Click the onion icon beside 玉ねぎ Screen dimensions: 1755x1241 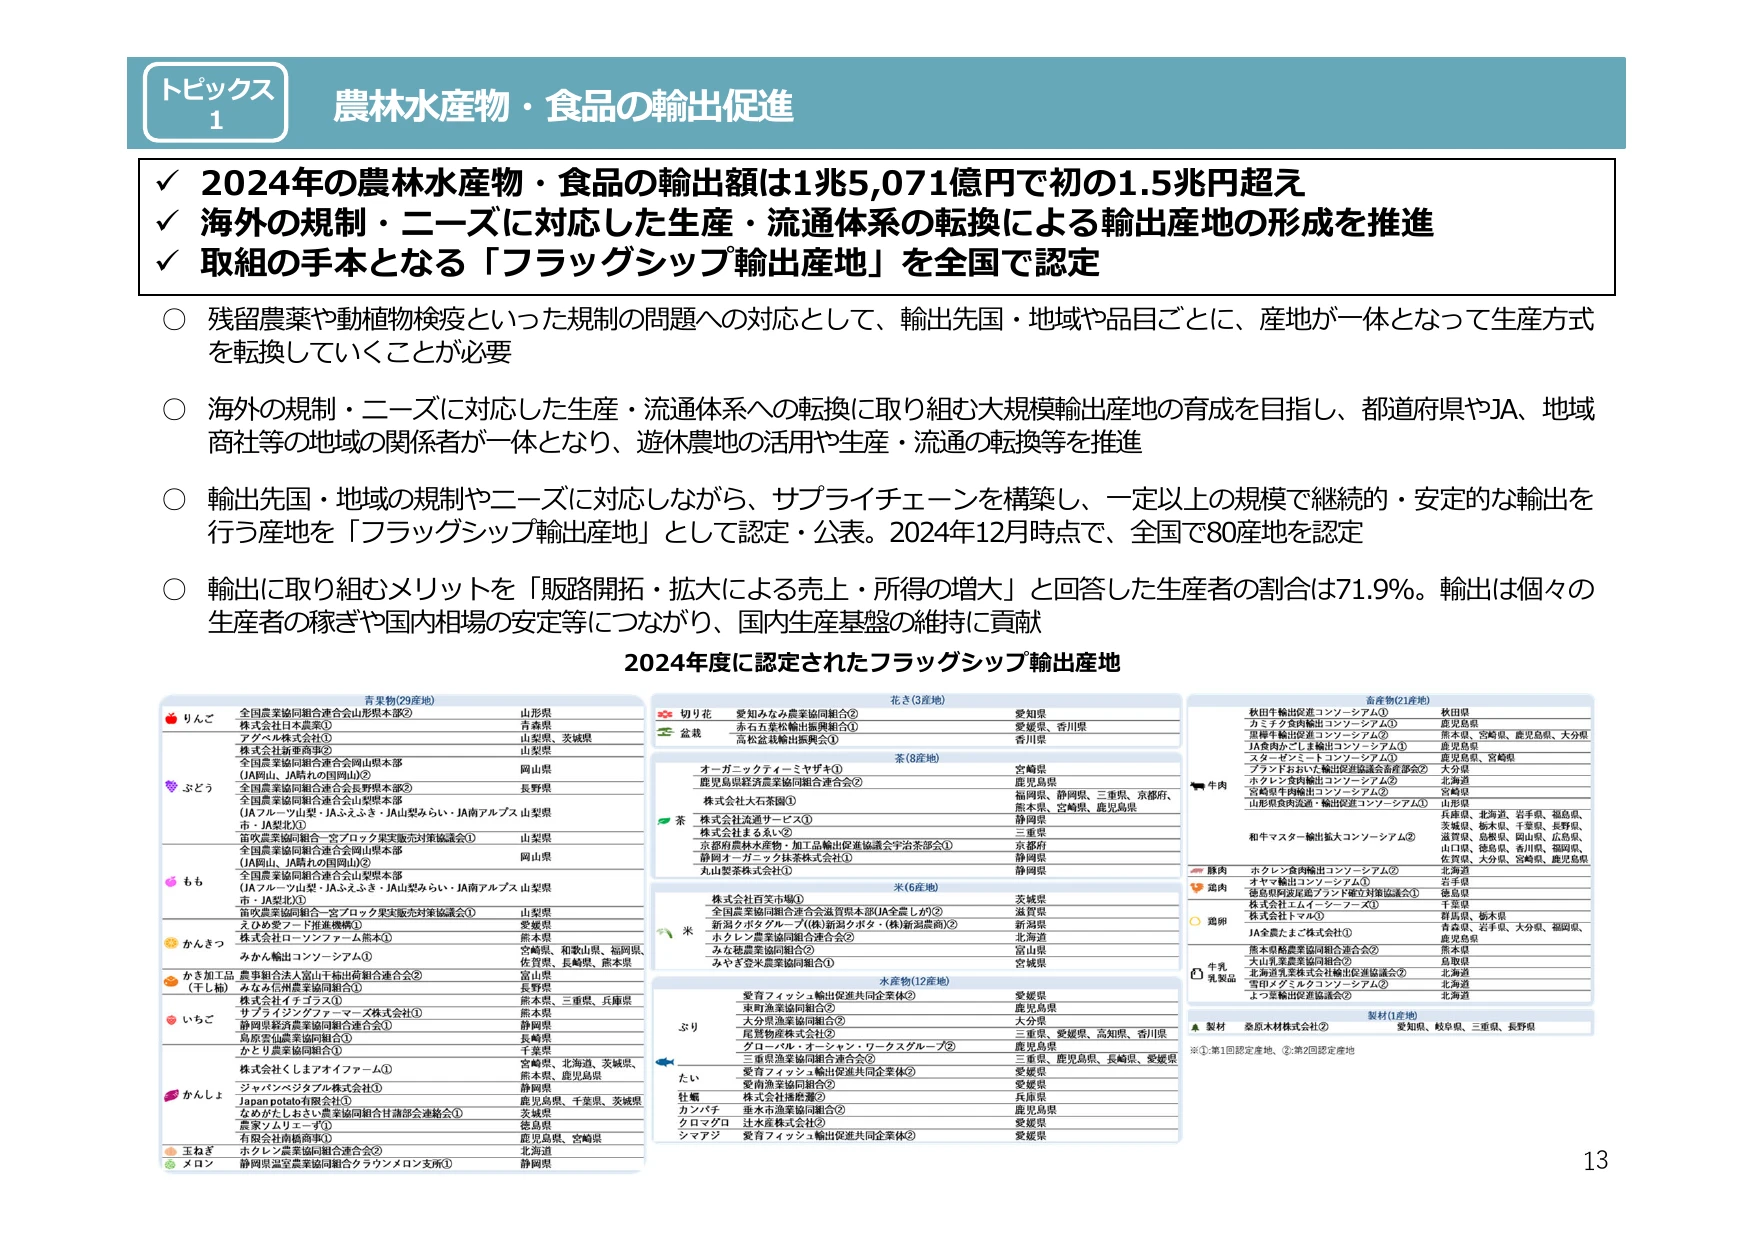tap(171, 1151)
